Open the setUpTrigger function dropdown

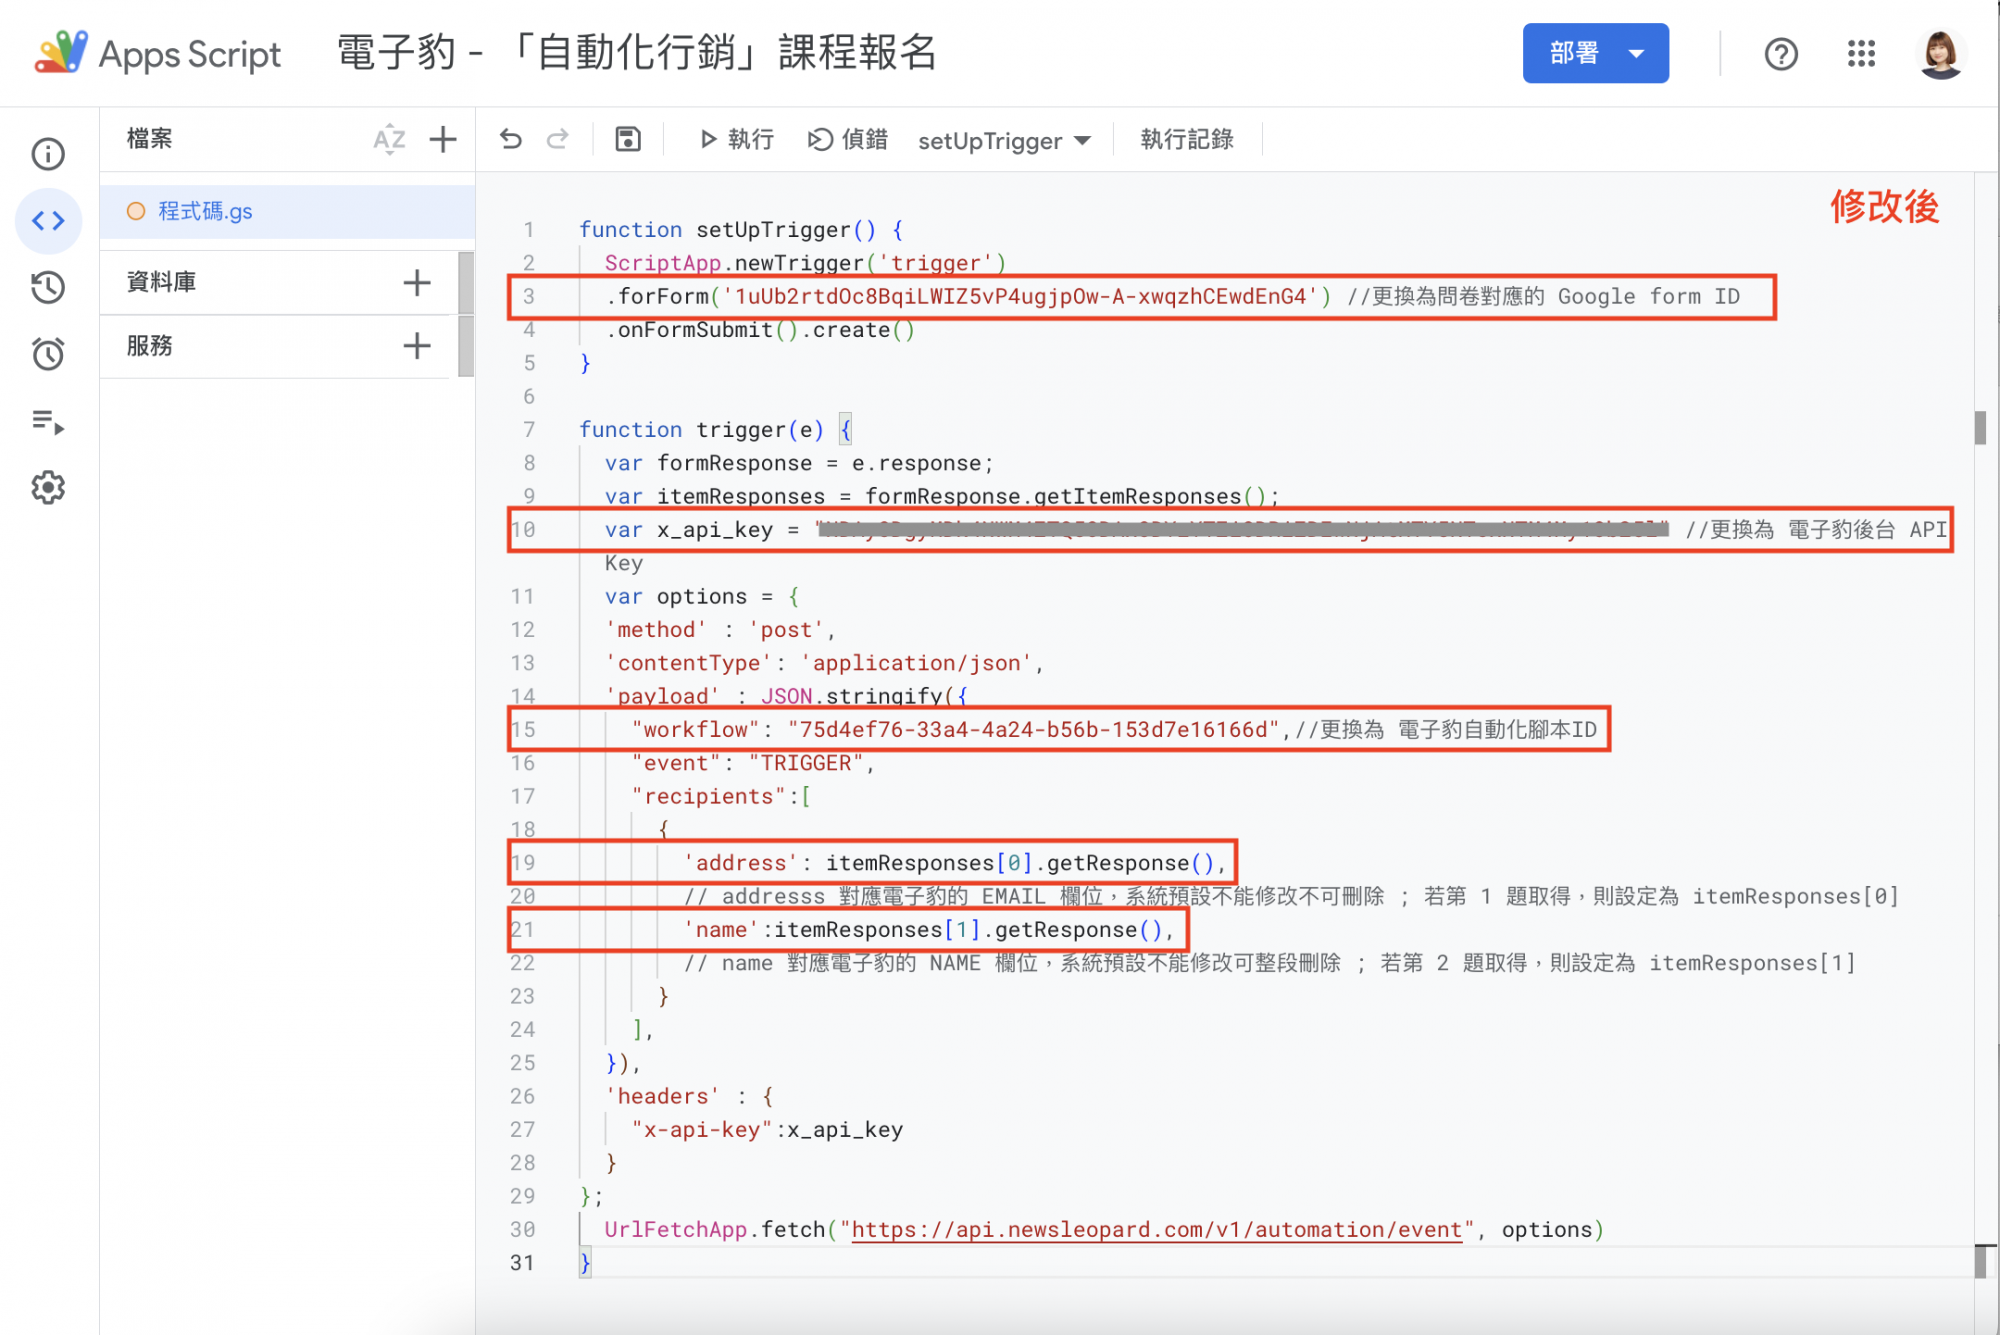(x=1004, y=140)
